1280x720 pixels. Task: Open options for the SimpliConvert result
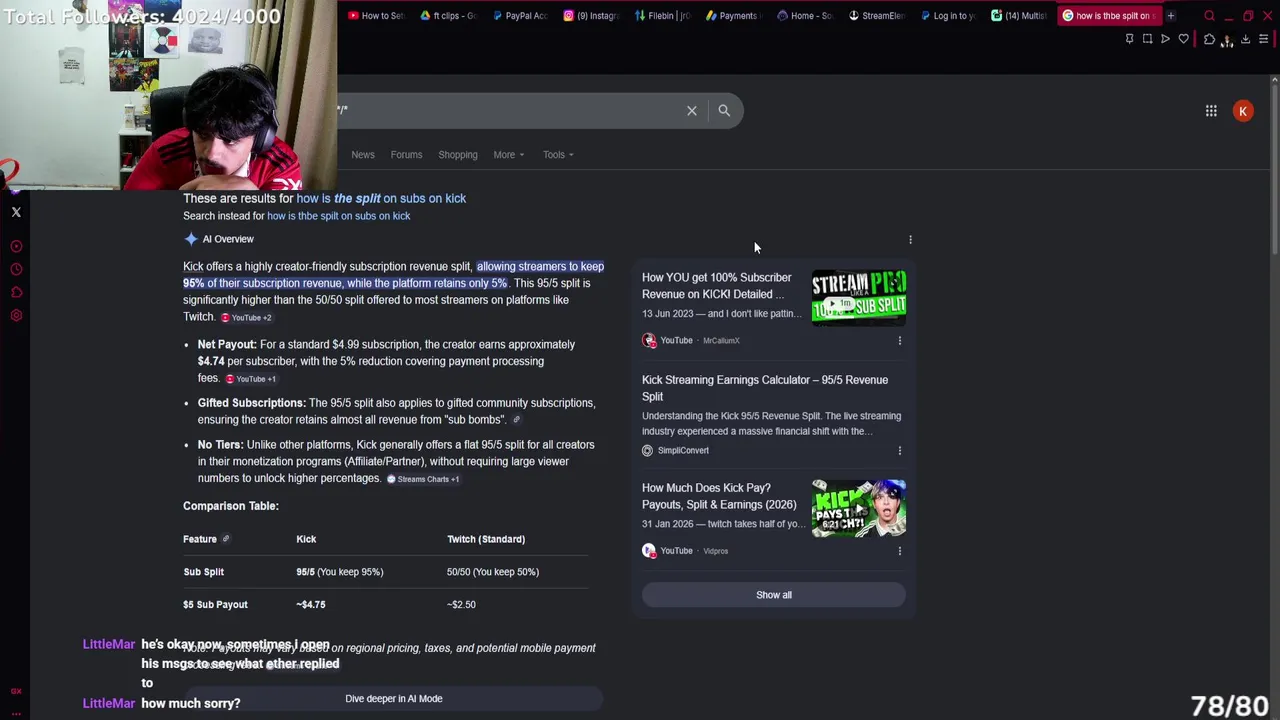click(899, 451)
